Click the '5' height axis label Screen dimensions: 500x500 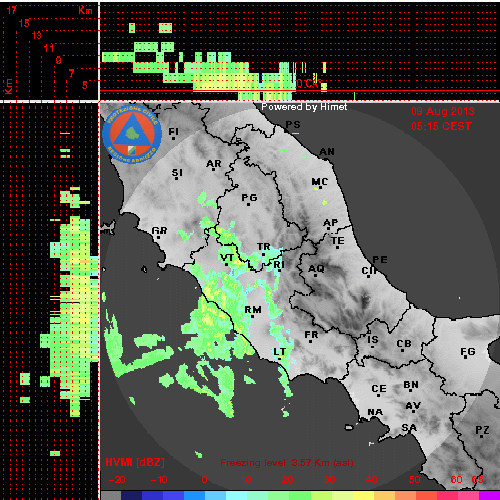[x=85, y=85]
